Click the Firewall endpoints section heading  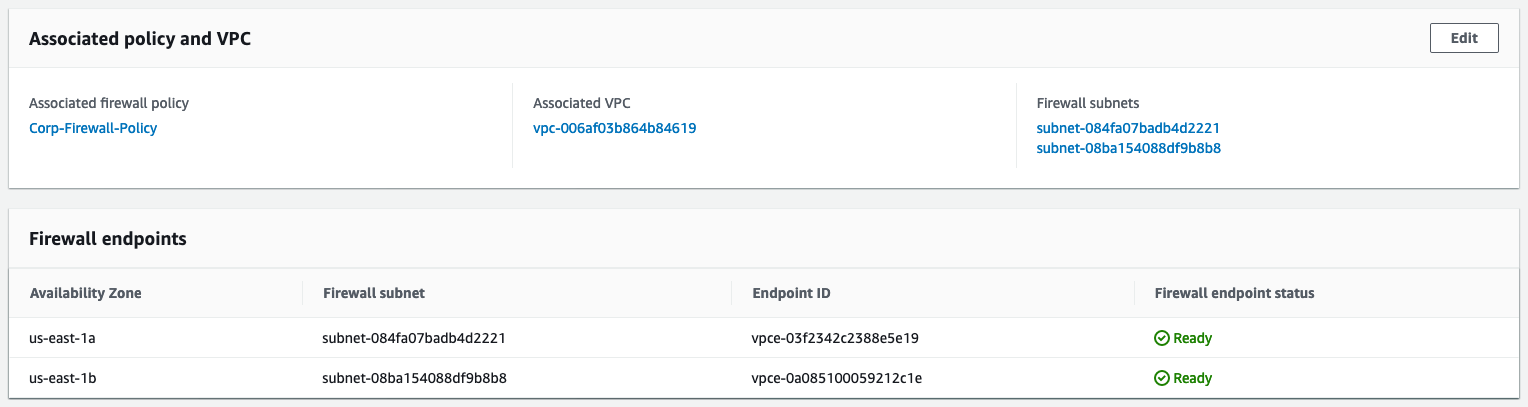click(x=108, y=239)
